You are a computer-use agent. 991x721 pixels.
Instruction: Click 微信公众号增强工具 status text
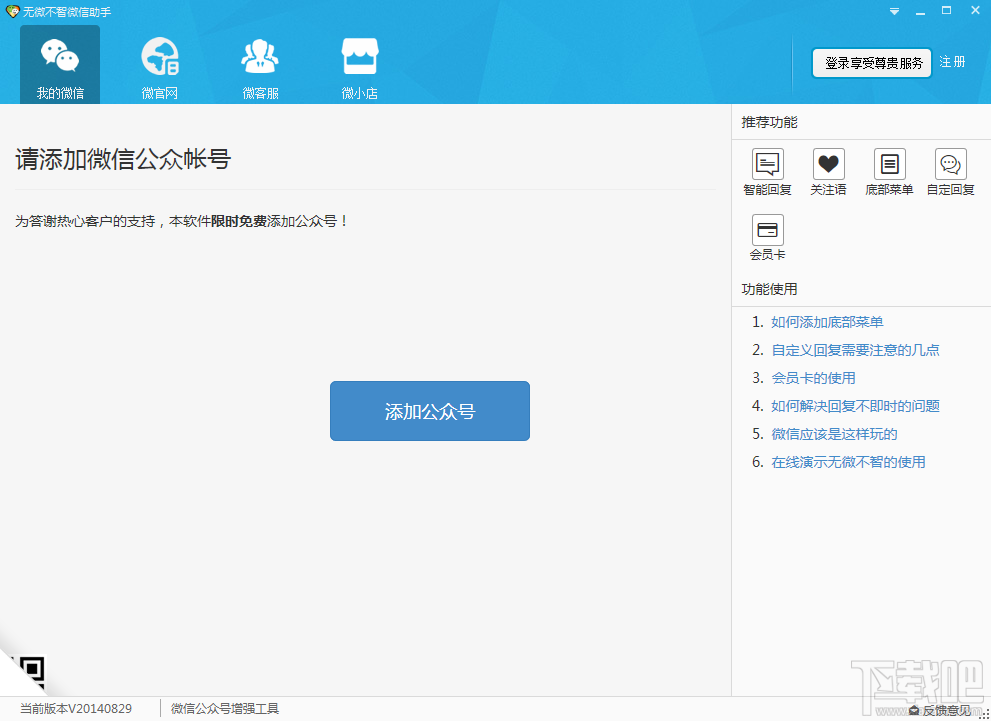225,709
